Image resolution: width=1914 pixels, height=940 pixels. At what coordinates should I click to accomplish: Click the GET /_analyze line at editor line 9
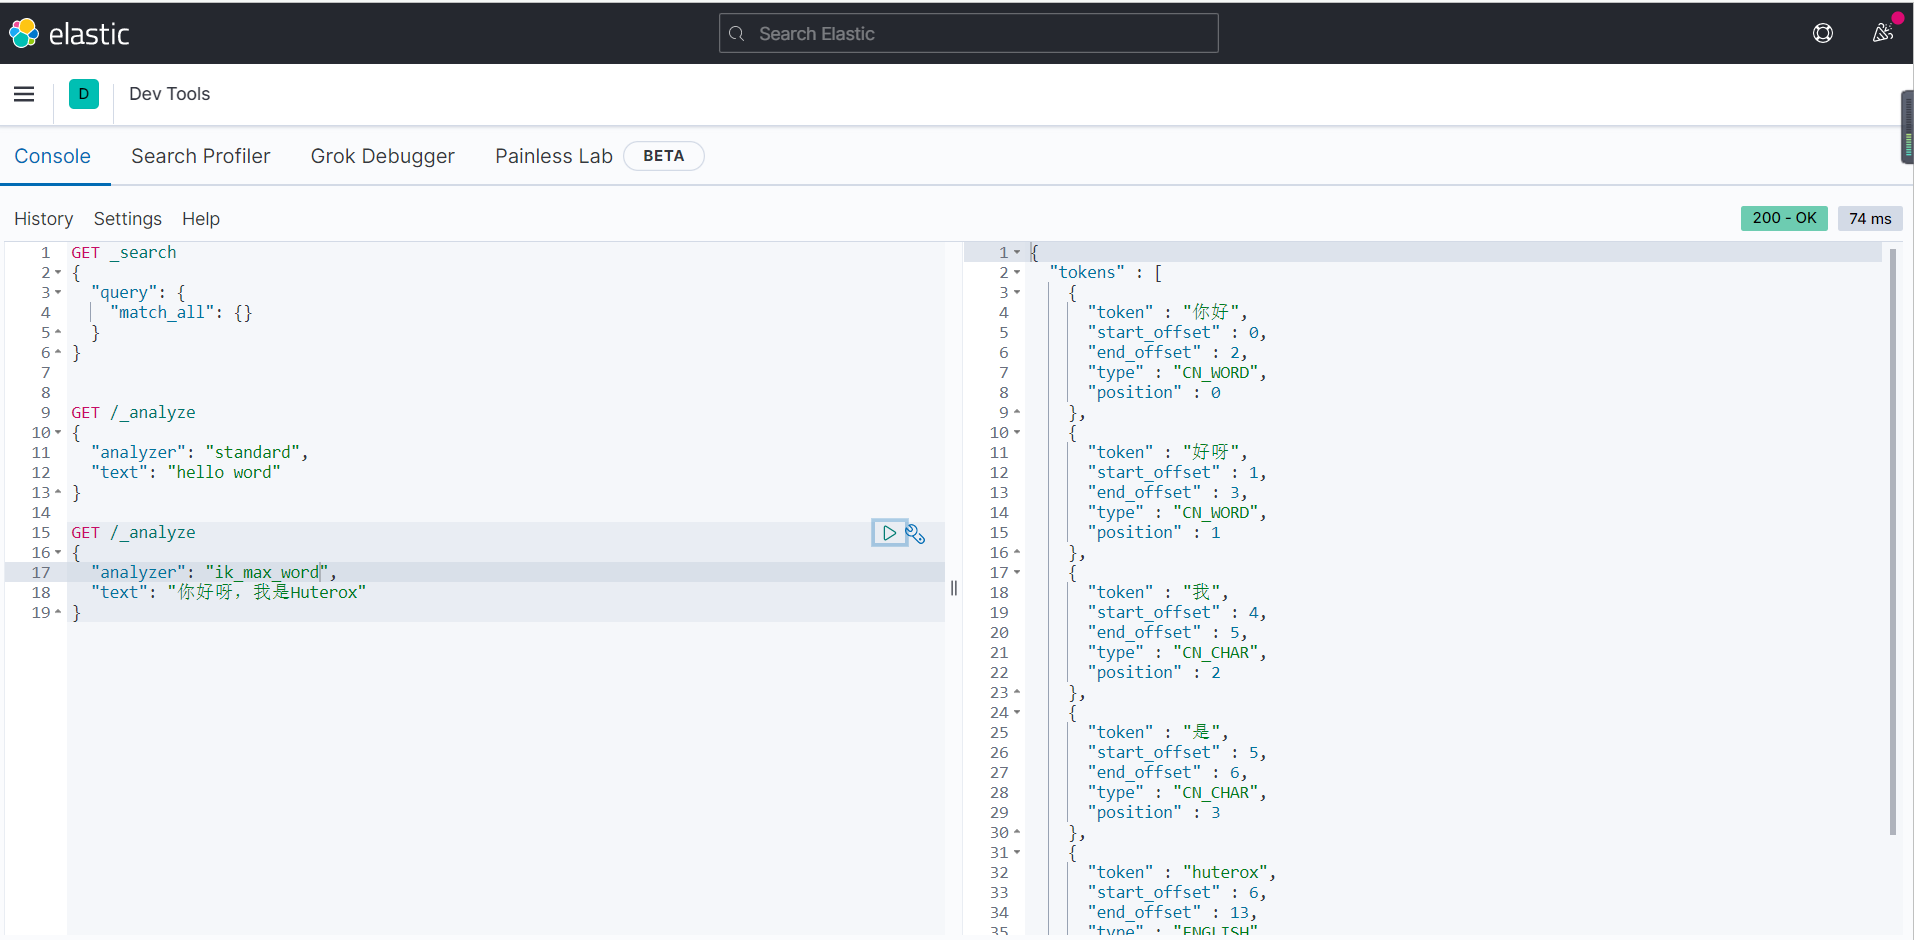(x=133, y=413)
